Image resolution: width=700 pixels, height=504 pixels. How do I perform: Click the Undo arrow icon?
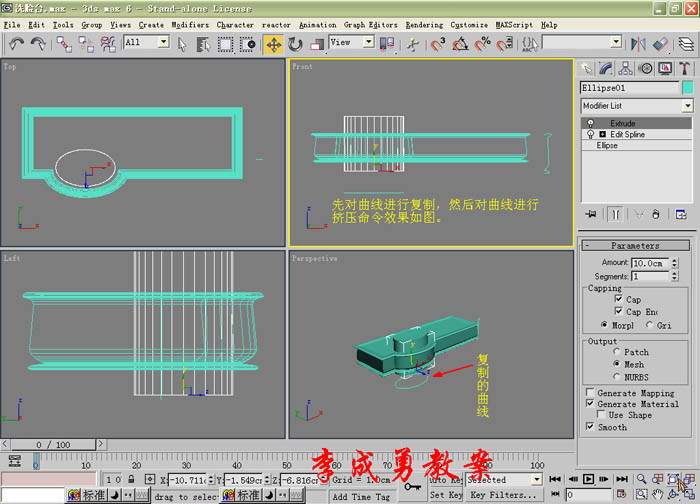17,44
